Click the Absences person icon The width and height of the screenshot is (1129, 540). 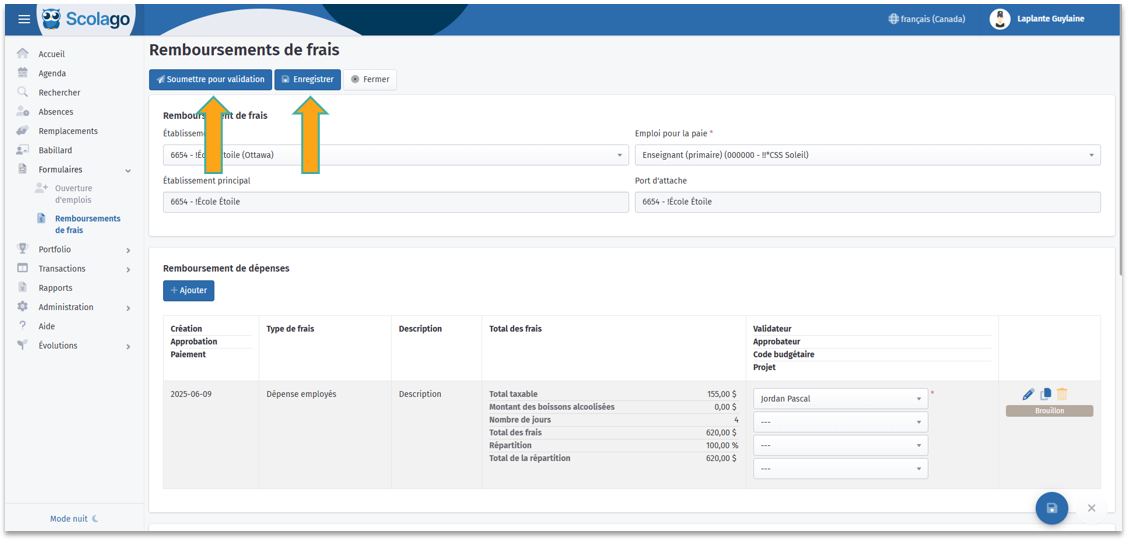[x=22, y=112]
